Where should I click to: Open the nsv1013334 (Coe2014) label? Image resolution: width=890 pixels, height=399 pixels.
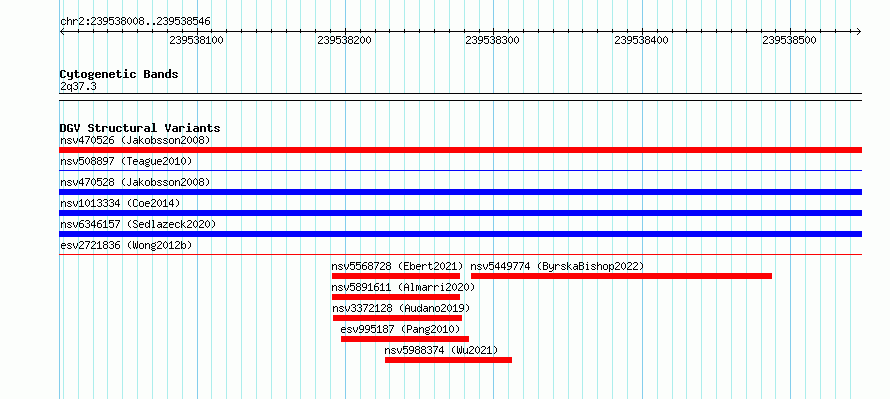click(x=120, y=203)
